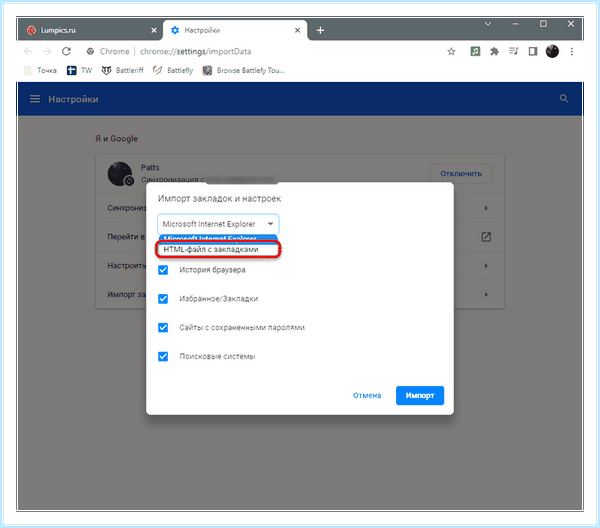Click the Patts account avatar
This screenshot has width=600, height=528.
(120, 174)
